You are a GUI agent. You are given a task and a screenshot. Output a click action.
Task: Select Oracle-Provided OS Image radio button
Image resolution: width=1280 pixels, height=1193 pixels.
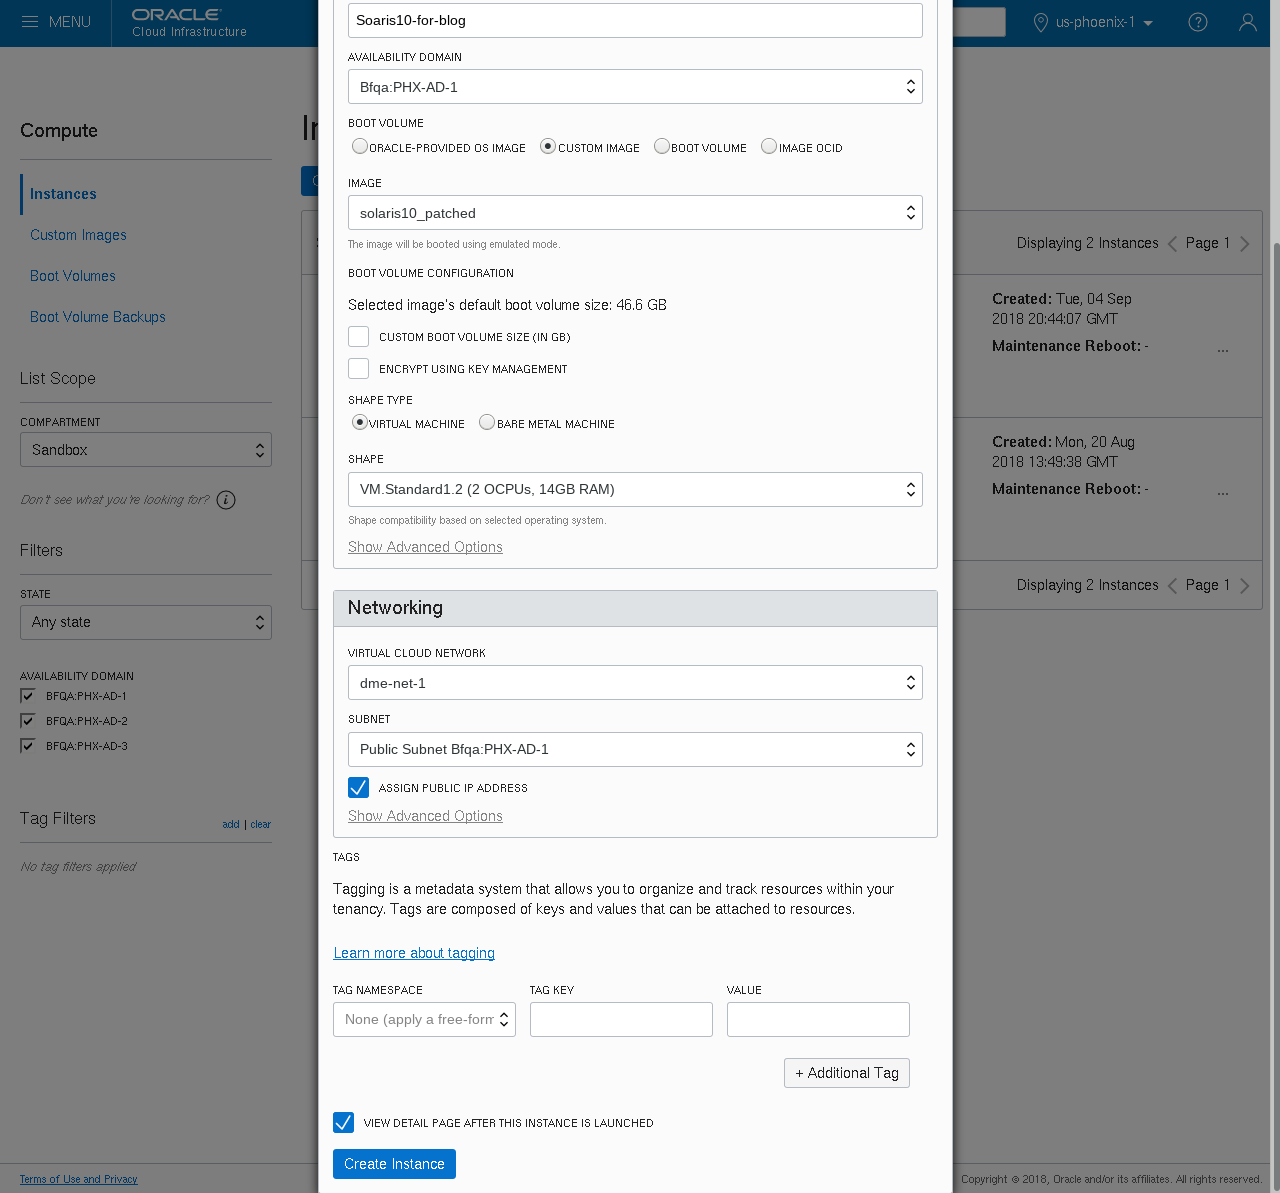pos(360,146)
